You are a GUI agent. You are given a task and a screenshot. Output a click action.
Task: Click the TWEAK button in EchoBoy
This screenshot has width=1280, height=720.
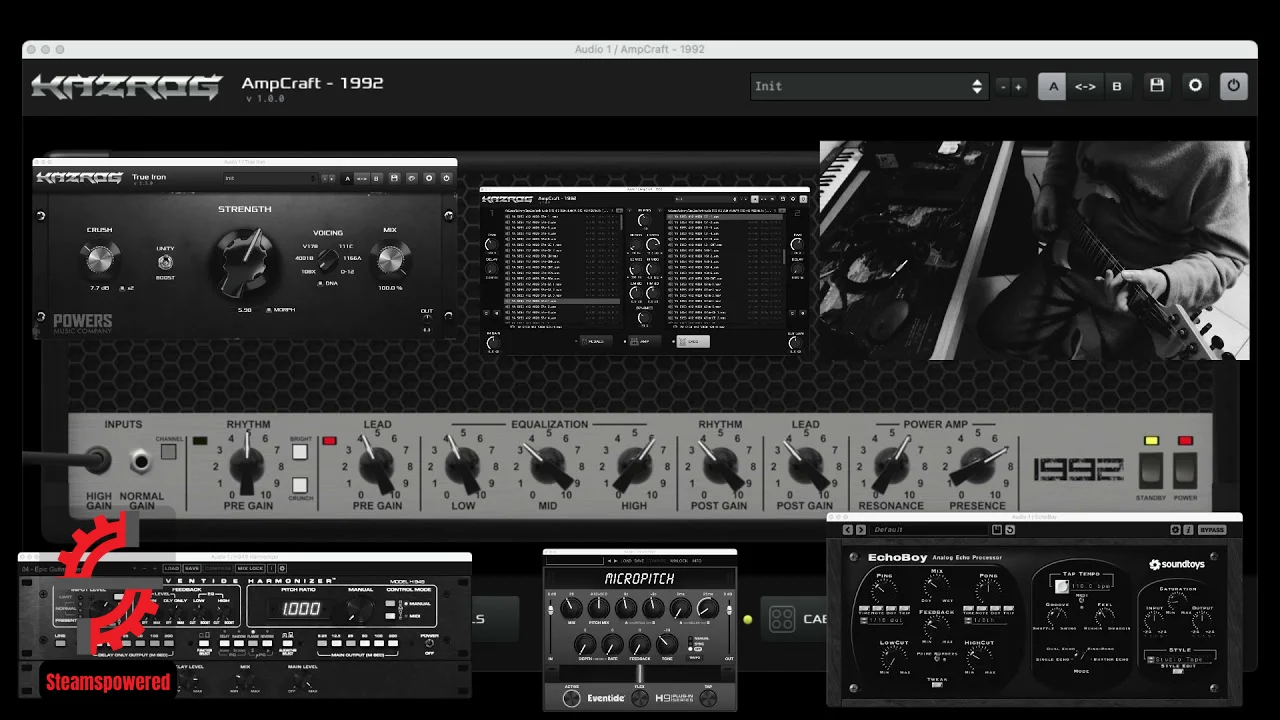pos(937,685)
